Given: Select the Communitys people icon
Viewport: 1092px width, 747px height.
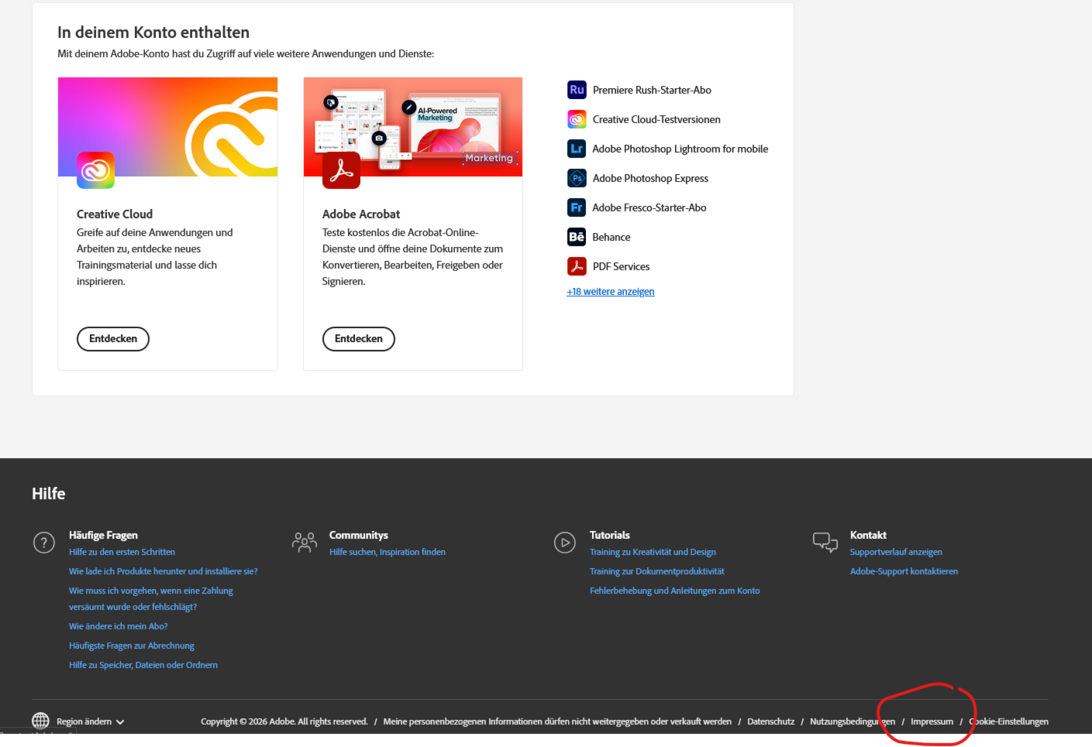Looking at the screenshot, I should coord(304,542).
